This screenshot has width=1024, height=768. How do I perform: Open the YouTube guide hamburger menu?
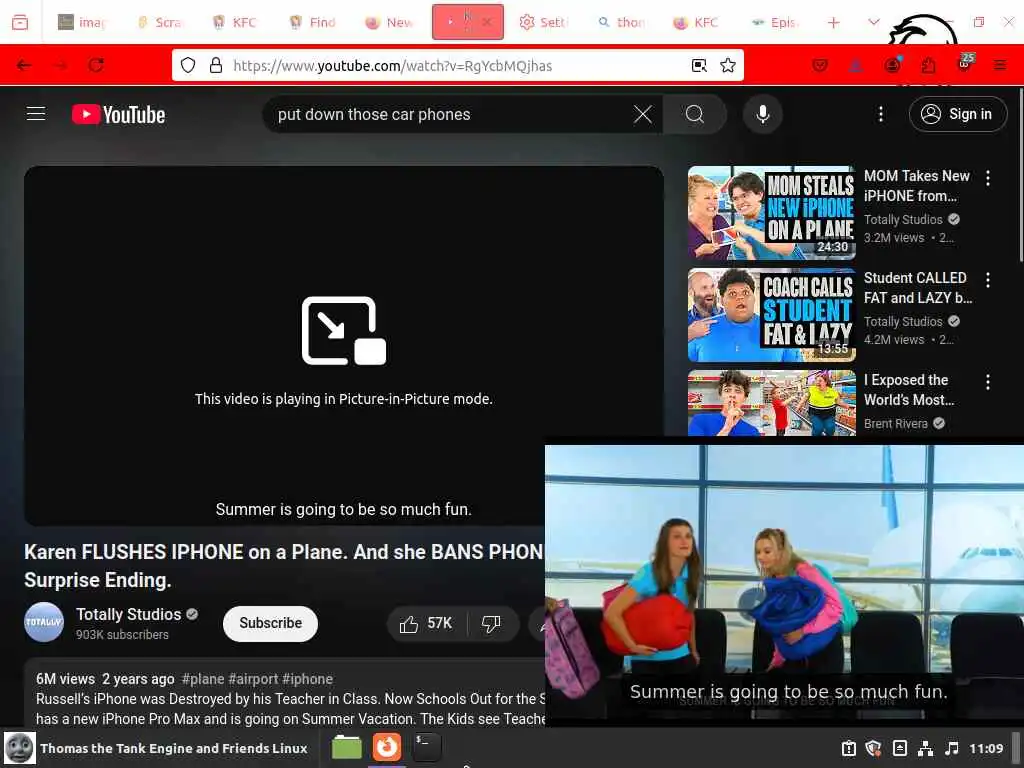point(36,114)
